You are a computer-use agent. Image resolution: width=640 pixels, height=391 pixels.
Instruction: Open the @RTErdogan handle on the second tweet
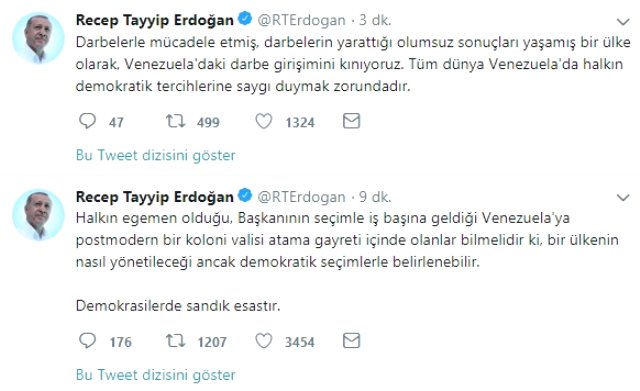coord(301,197)
